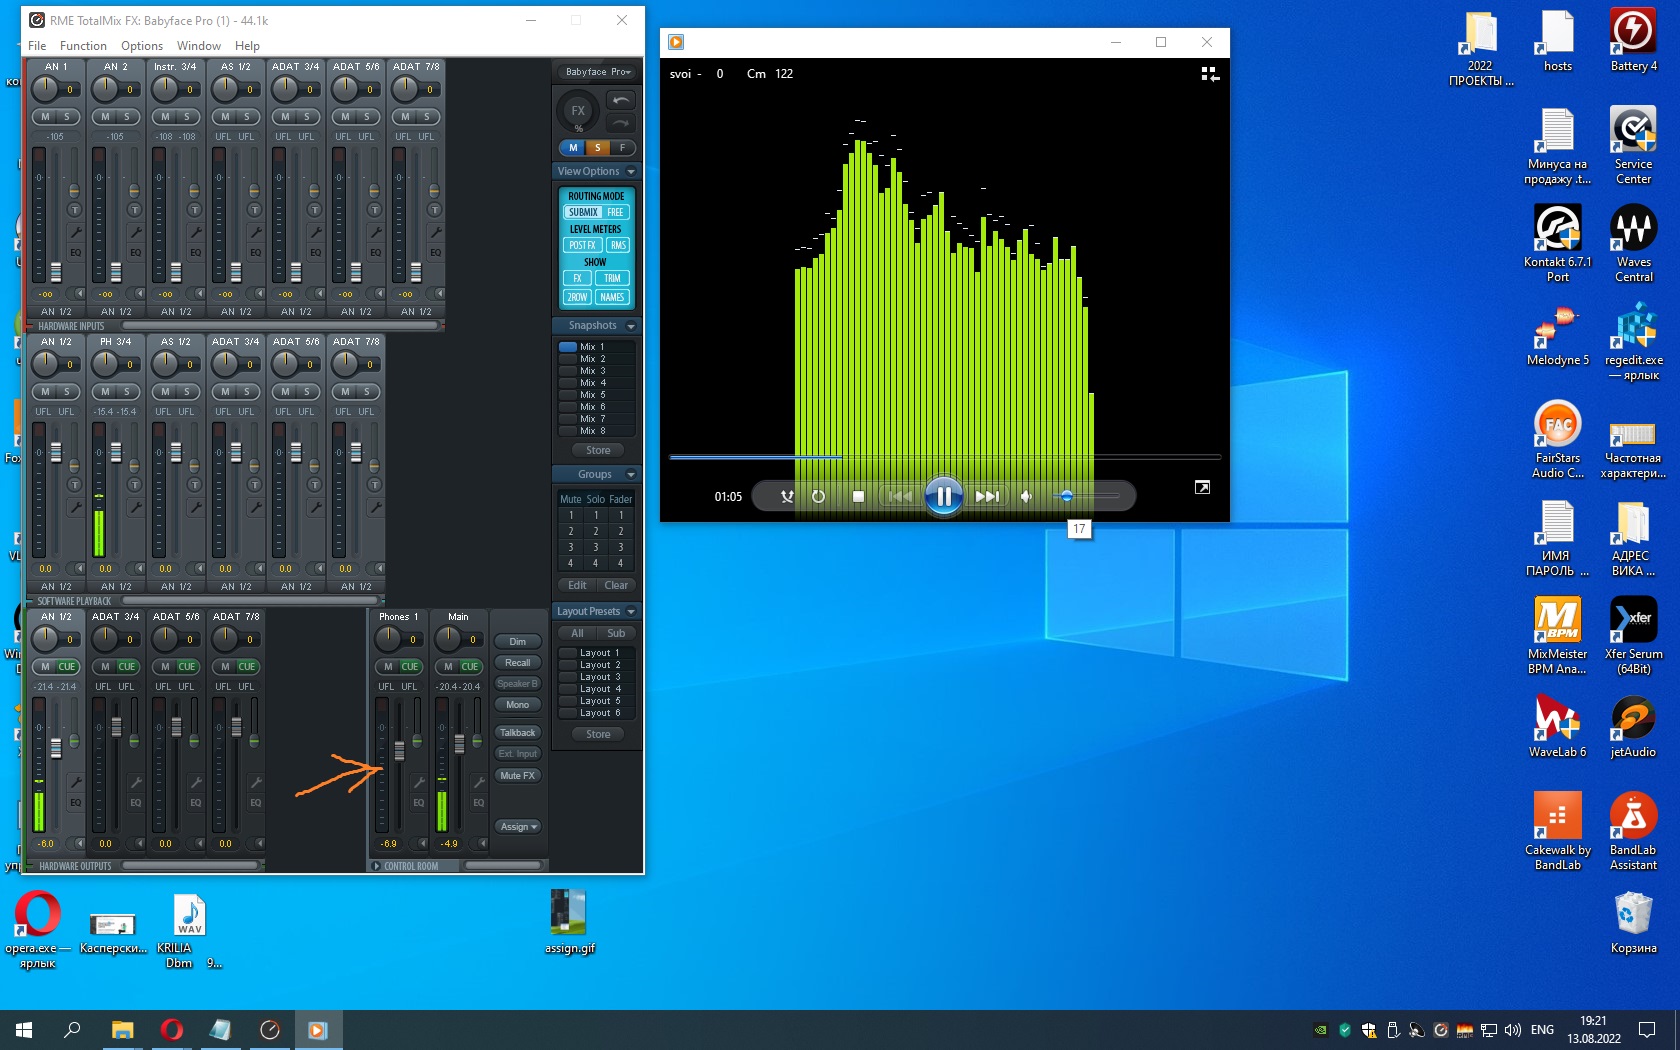Enable RMS level meters option
1680x1050 pixels.
(618, 245)
